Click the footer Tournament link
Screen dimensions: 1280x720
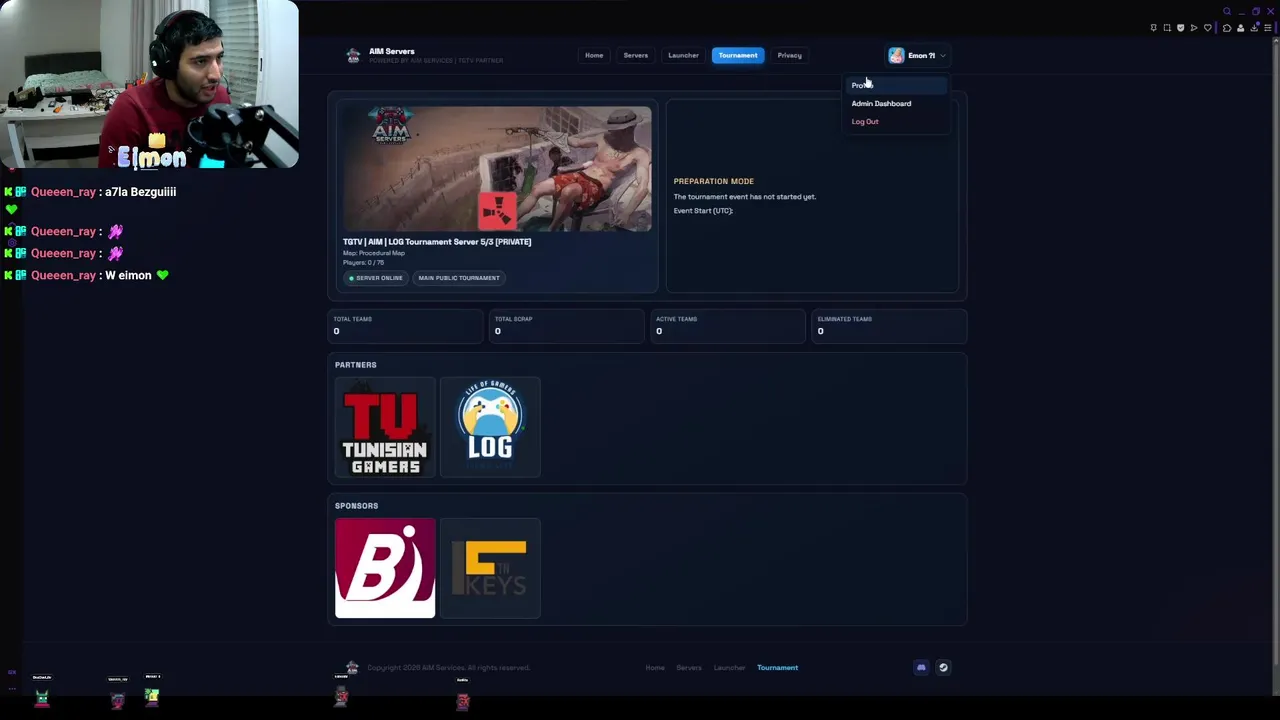click(x=777, y=667)
